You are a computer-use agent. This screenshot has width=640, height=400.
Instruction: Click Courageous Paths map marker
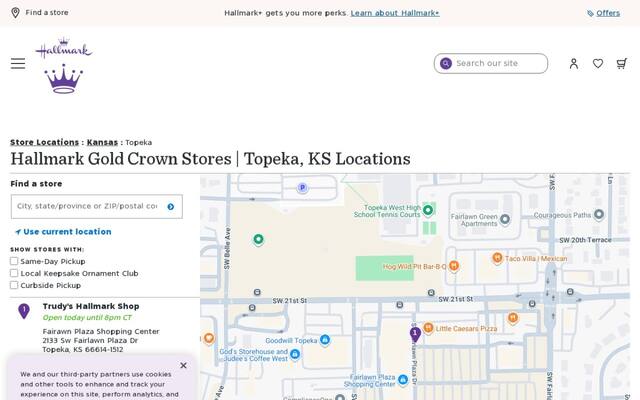pyautogui.click(x=599, y=214)
